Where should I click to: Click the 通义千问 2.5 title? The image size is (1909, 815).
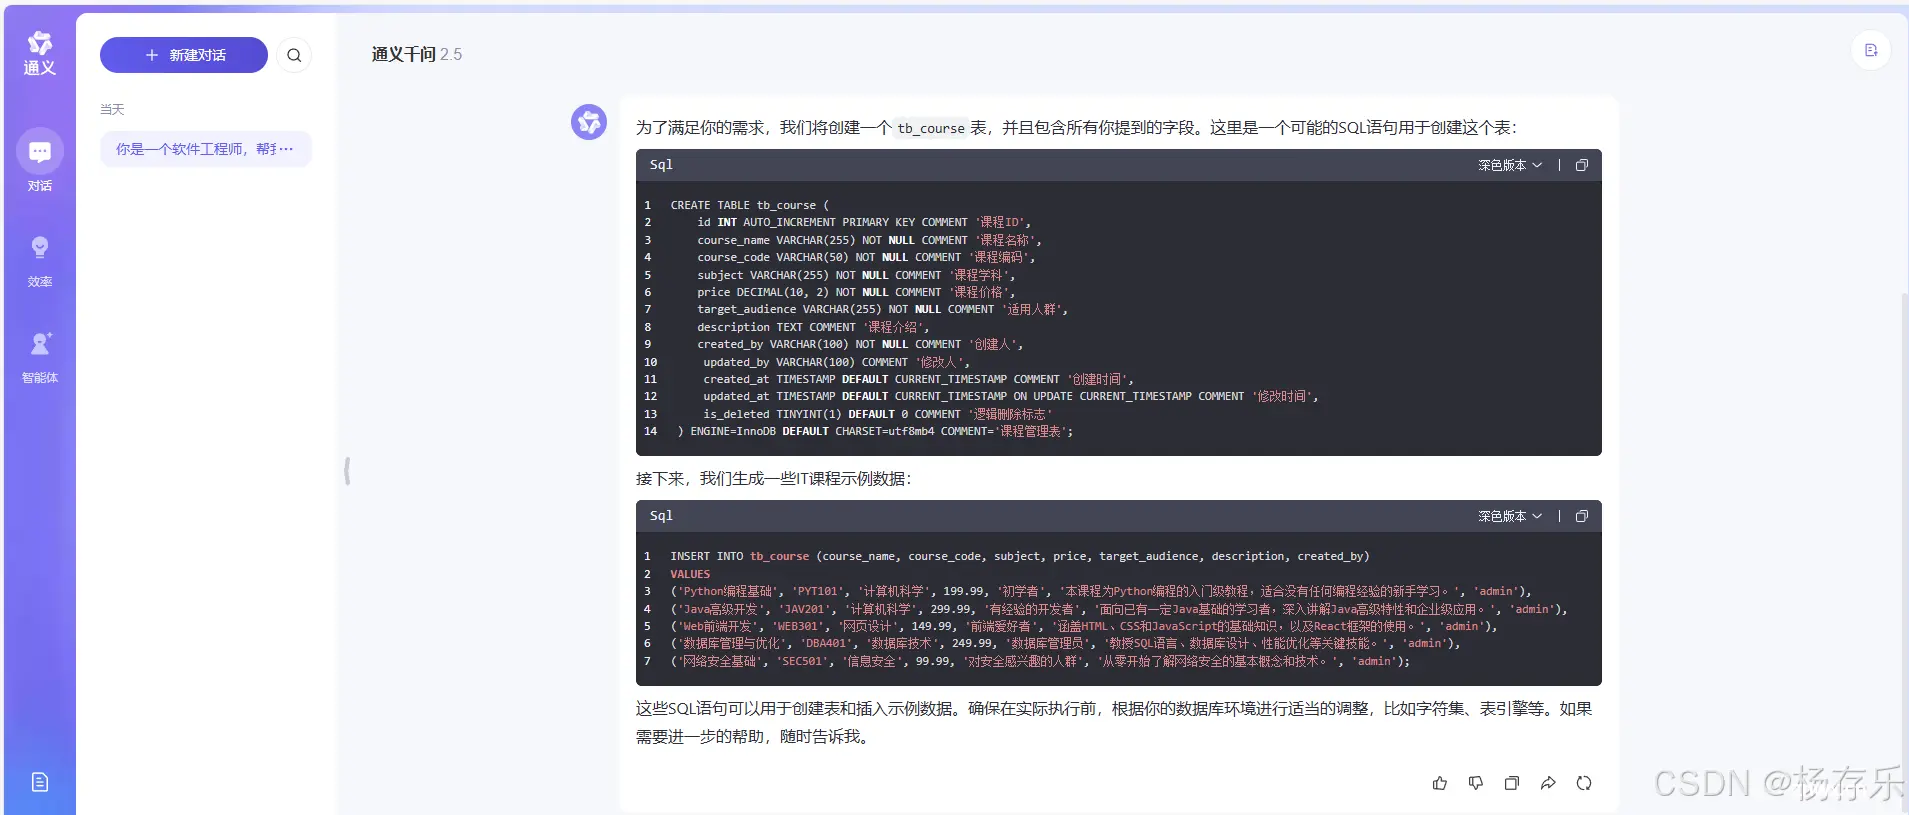tap(417, 54)
